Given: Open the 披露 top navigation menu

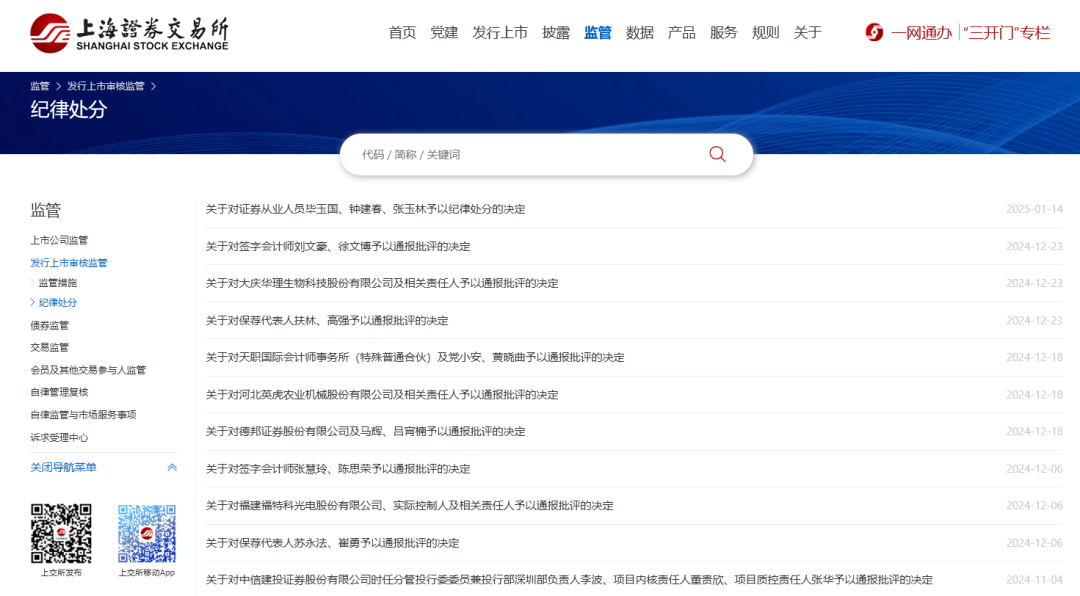Looking at the screenshot, I should pyautogui.click(x=556, y=32).
